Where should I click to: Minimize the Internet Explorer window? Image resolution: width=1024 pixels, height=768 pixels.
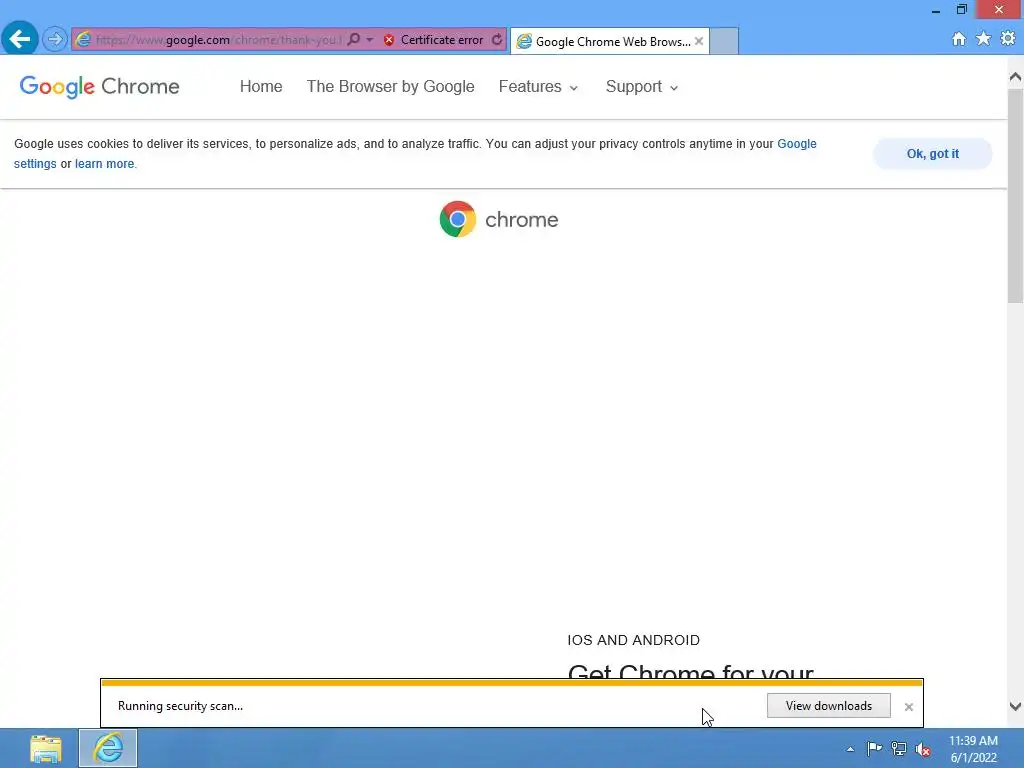coord(936,10)
